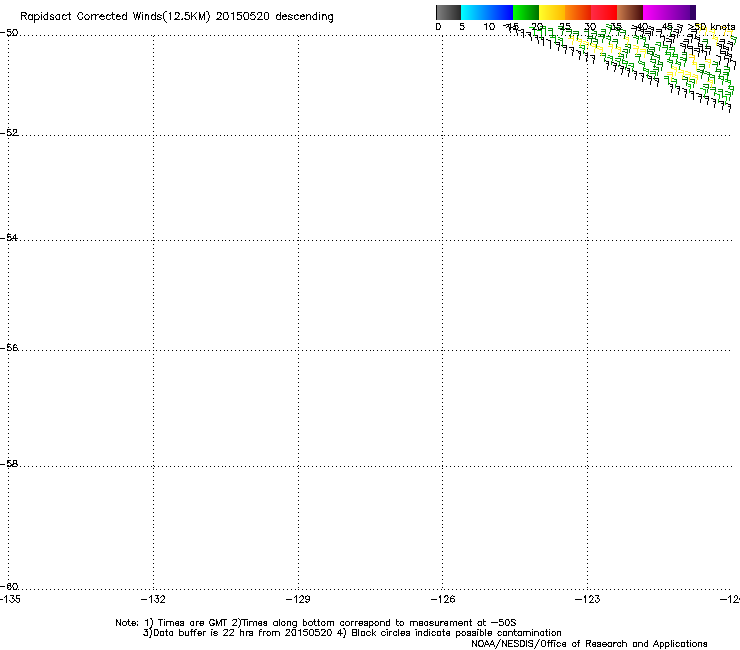The height and width of the screenshot is (650, 740).
Task: Click the longitude label '-135'
Action: (10, 599)
